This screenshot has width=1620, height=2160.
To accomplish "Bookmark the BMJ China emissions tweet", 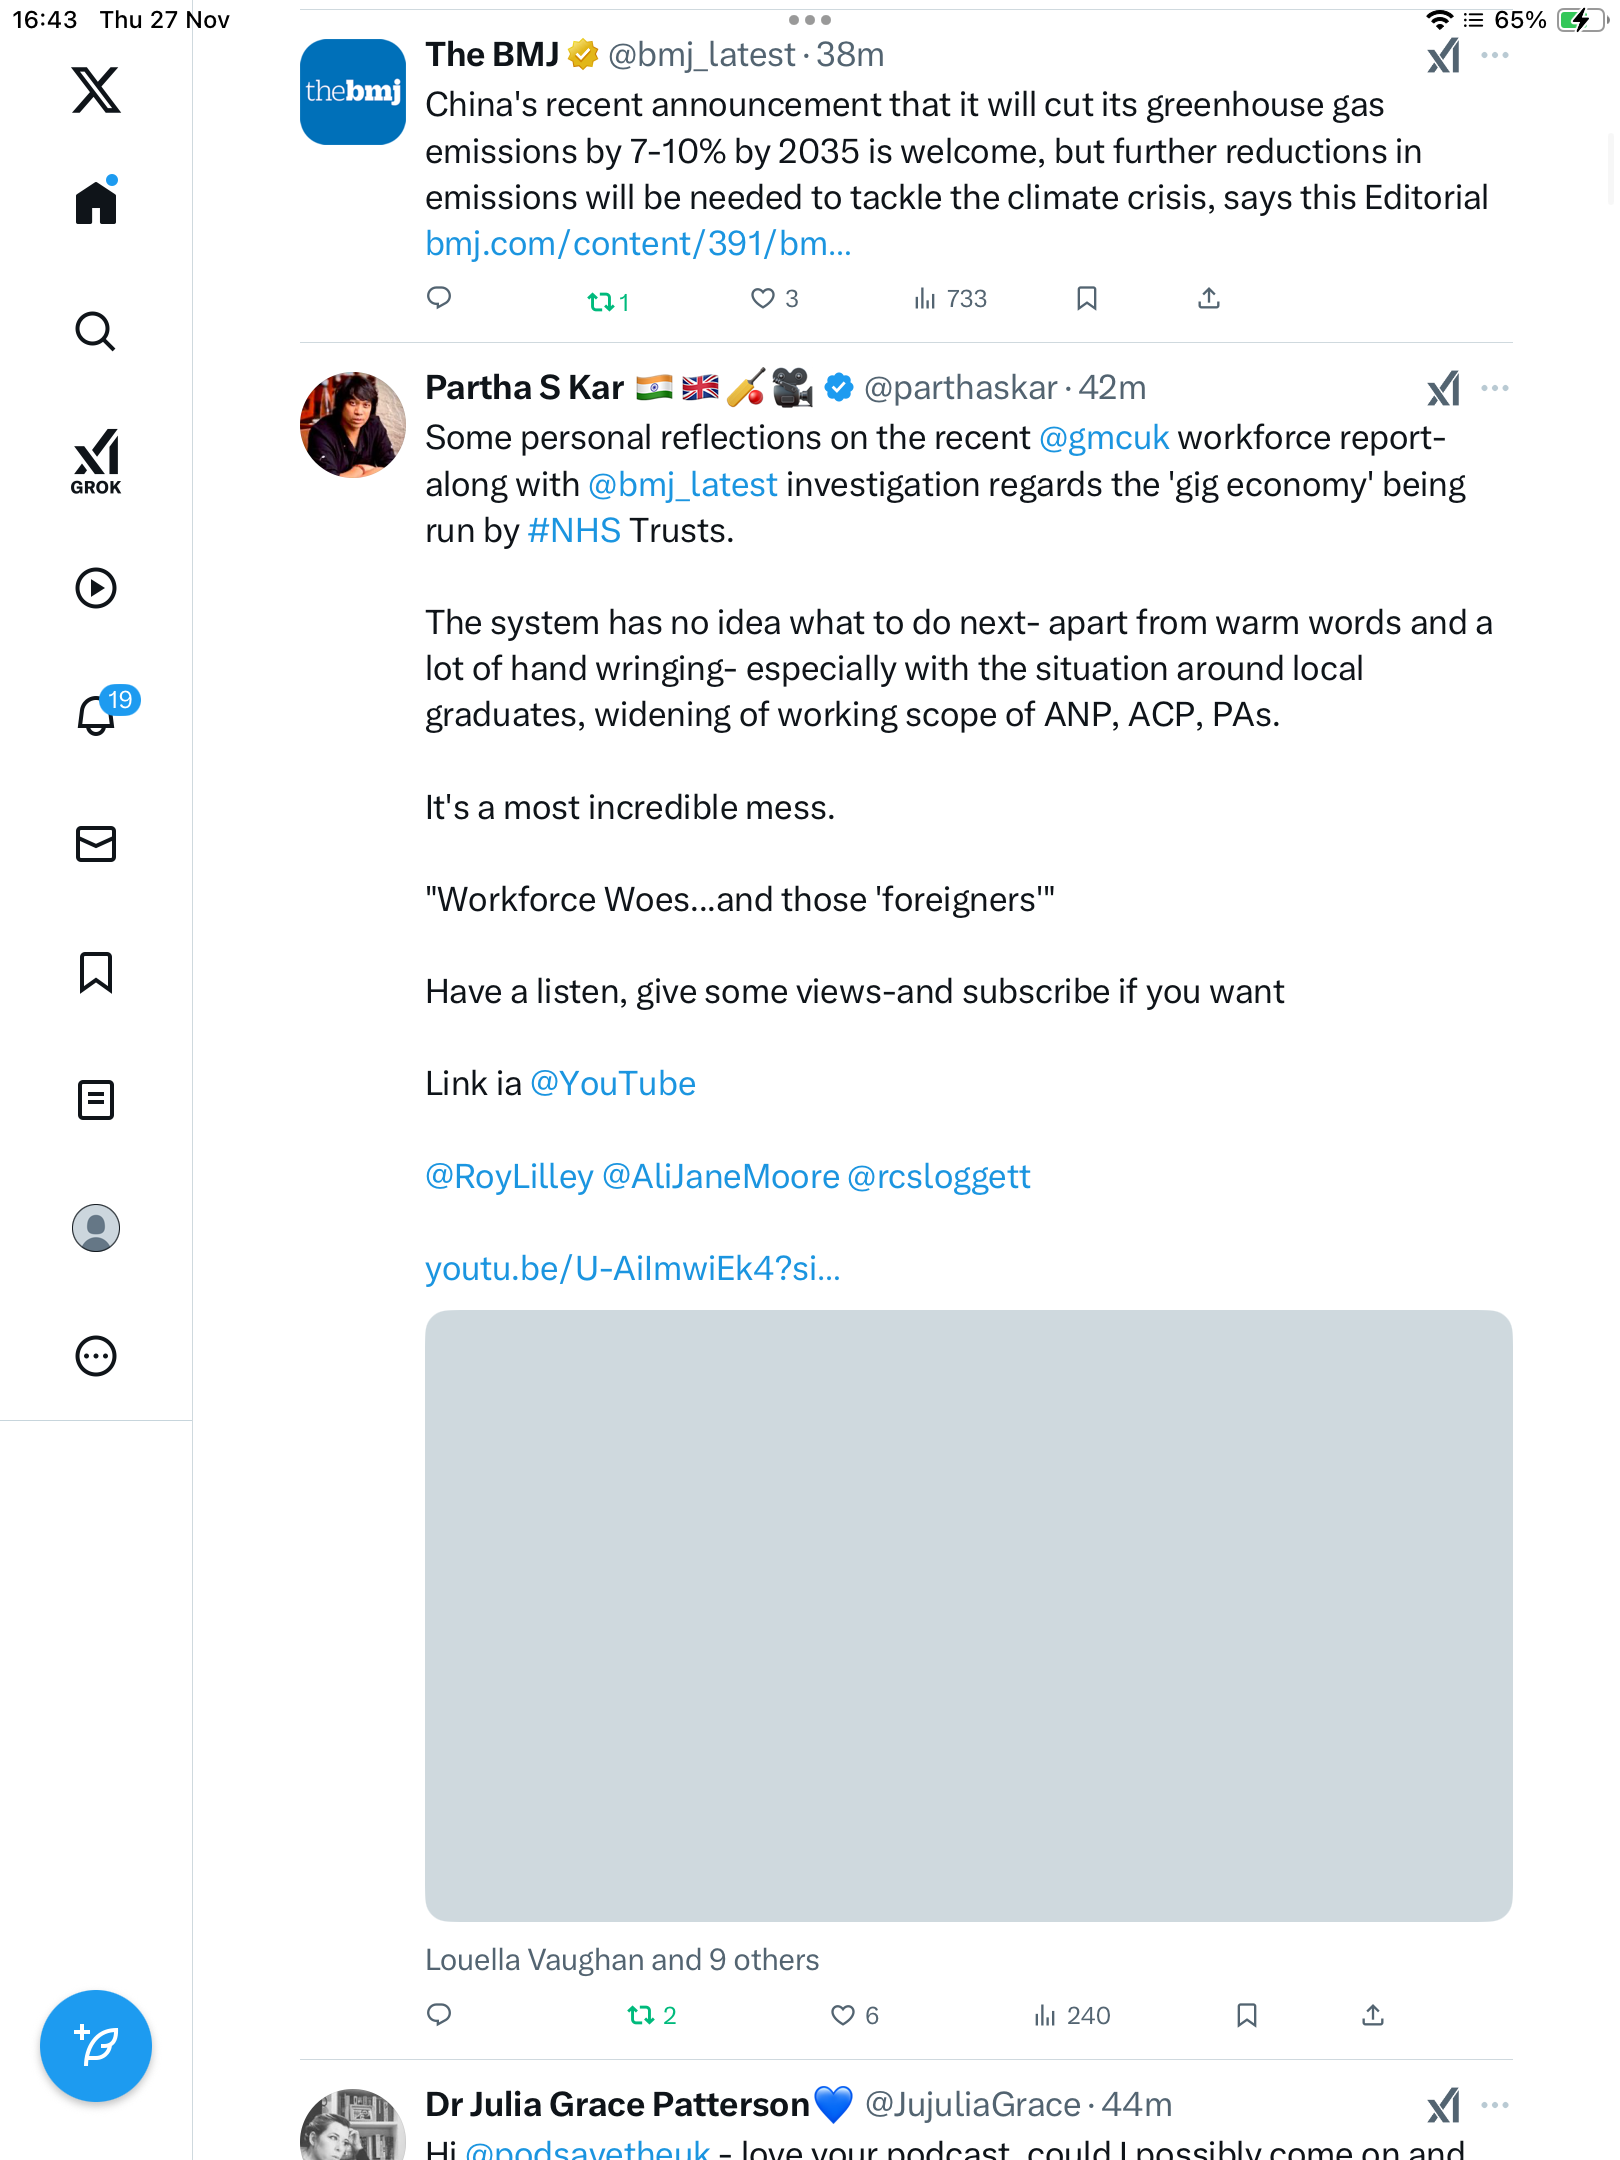I will point(1087,298).
